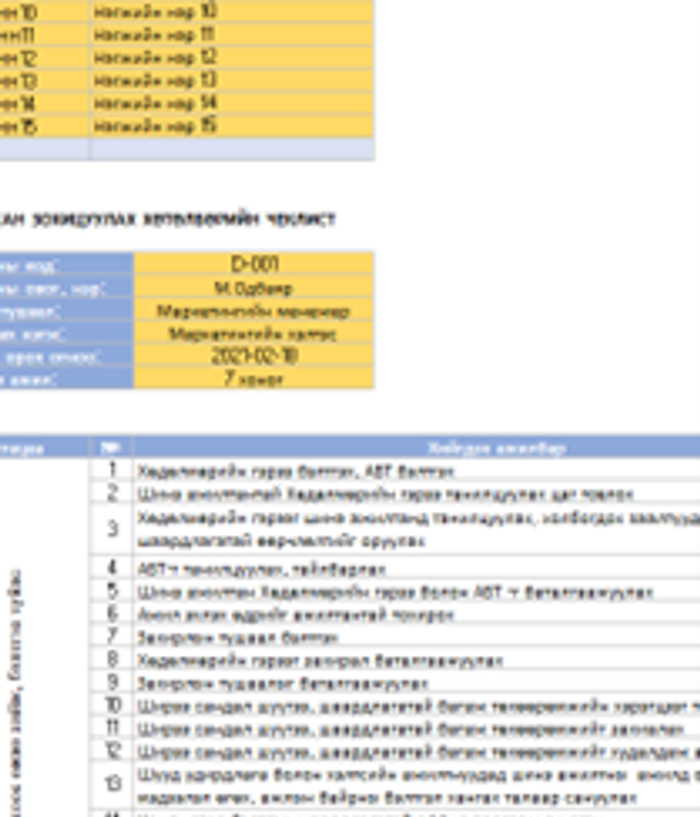700x817 pixels.
Task: Select top table second-column cell ending in 15
Action: [232, 126]
